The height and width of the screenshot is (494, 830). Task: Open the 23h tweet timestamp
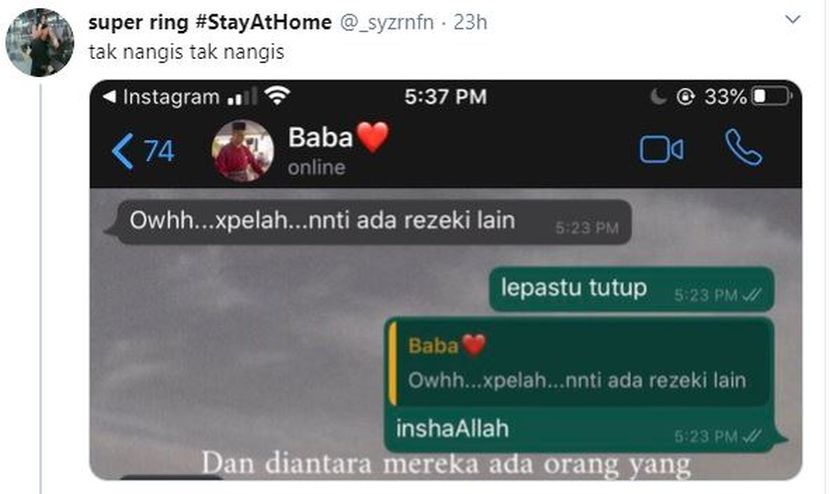pyautogui.click(x=470, y=22)
